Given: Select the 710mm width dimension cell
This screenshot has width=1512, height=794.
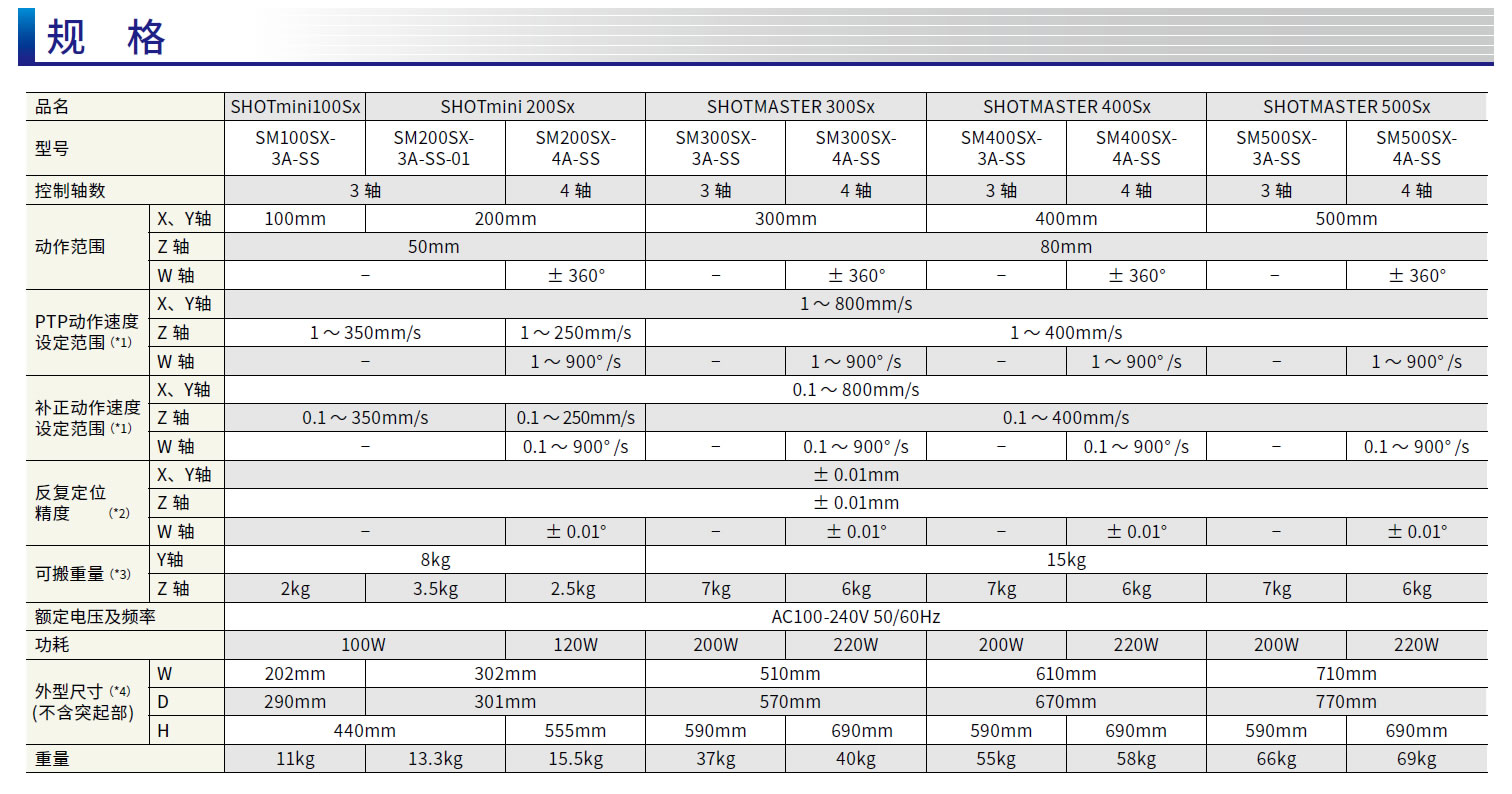Looking at the screenshot, I should 1346,674.
